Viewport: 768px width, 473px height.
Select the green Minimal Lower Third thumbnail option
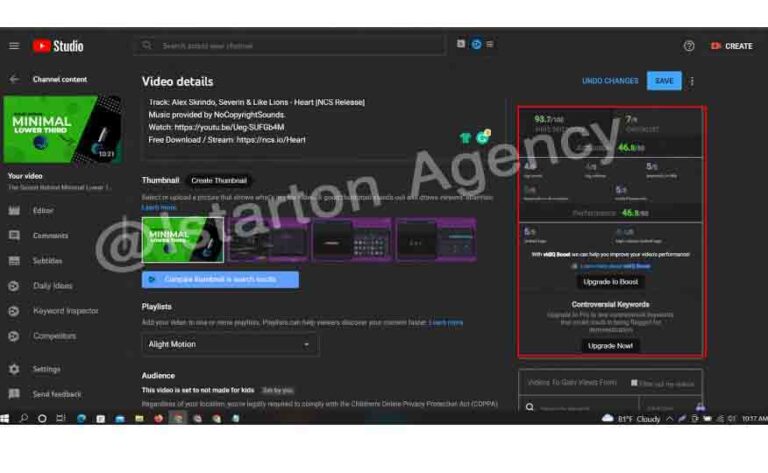coord(183,240)
